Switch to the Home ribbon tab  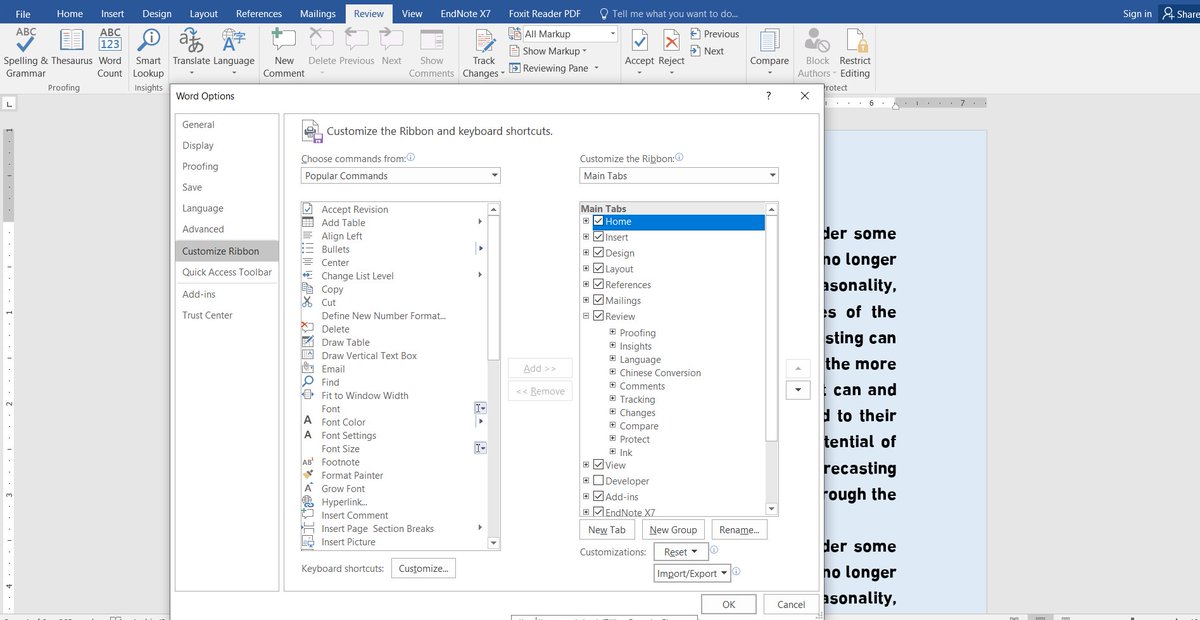[x=70, y=14]
